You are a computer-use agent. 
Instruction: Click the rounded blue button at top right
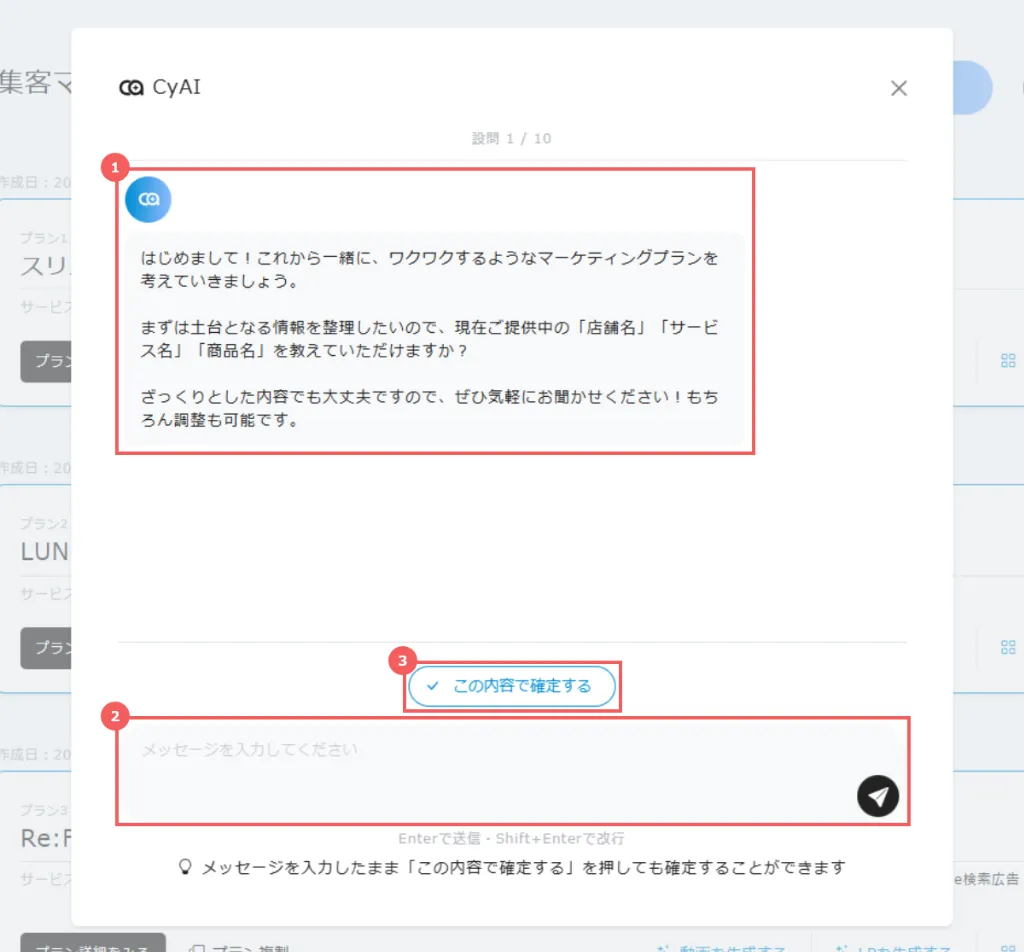(x=972, y=88)
